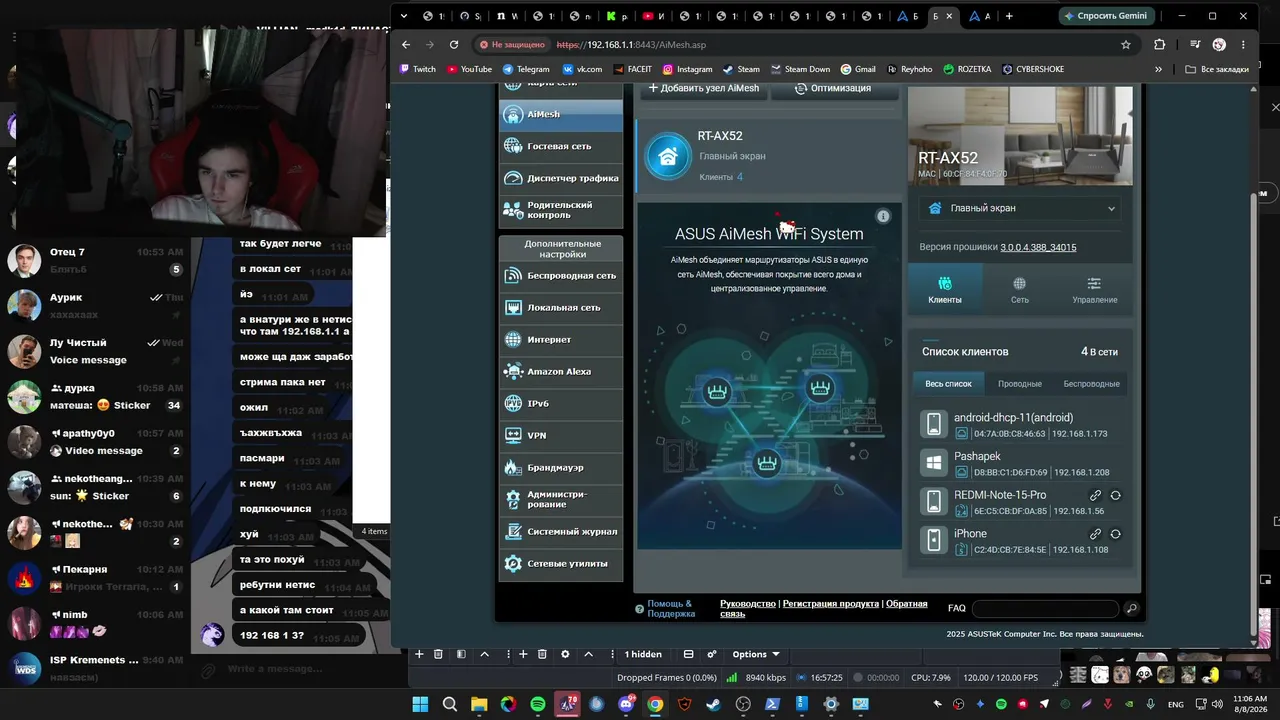Show more bookmarks with the chevron
The height and width of the screenshot is (720, 1280).
[1158, 69]
